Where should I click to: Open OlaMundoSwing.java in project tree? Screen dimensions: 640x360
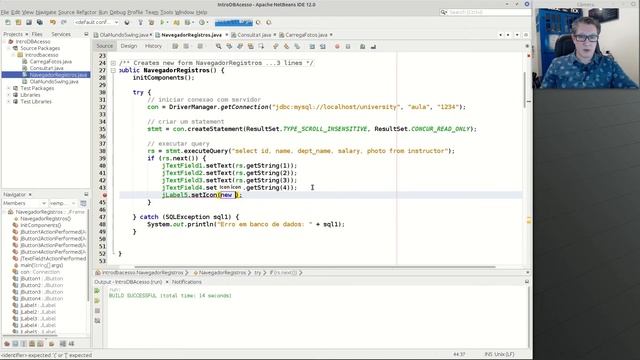54,82
